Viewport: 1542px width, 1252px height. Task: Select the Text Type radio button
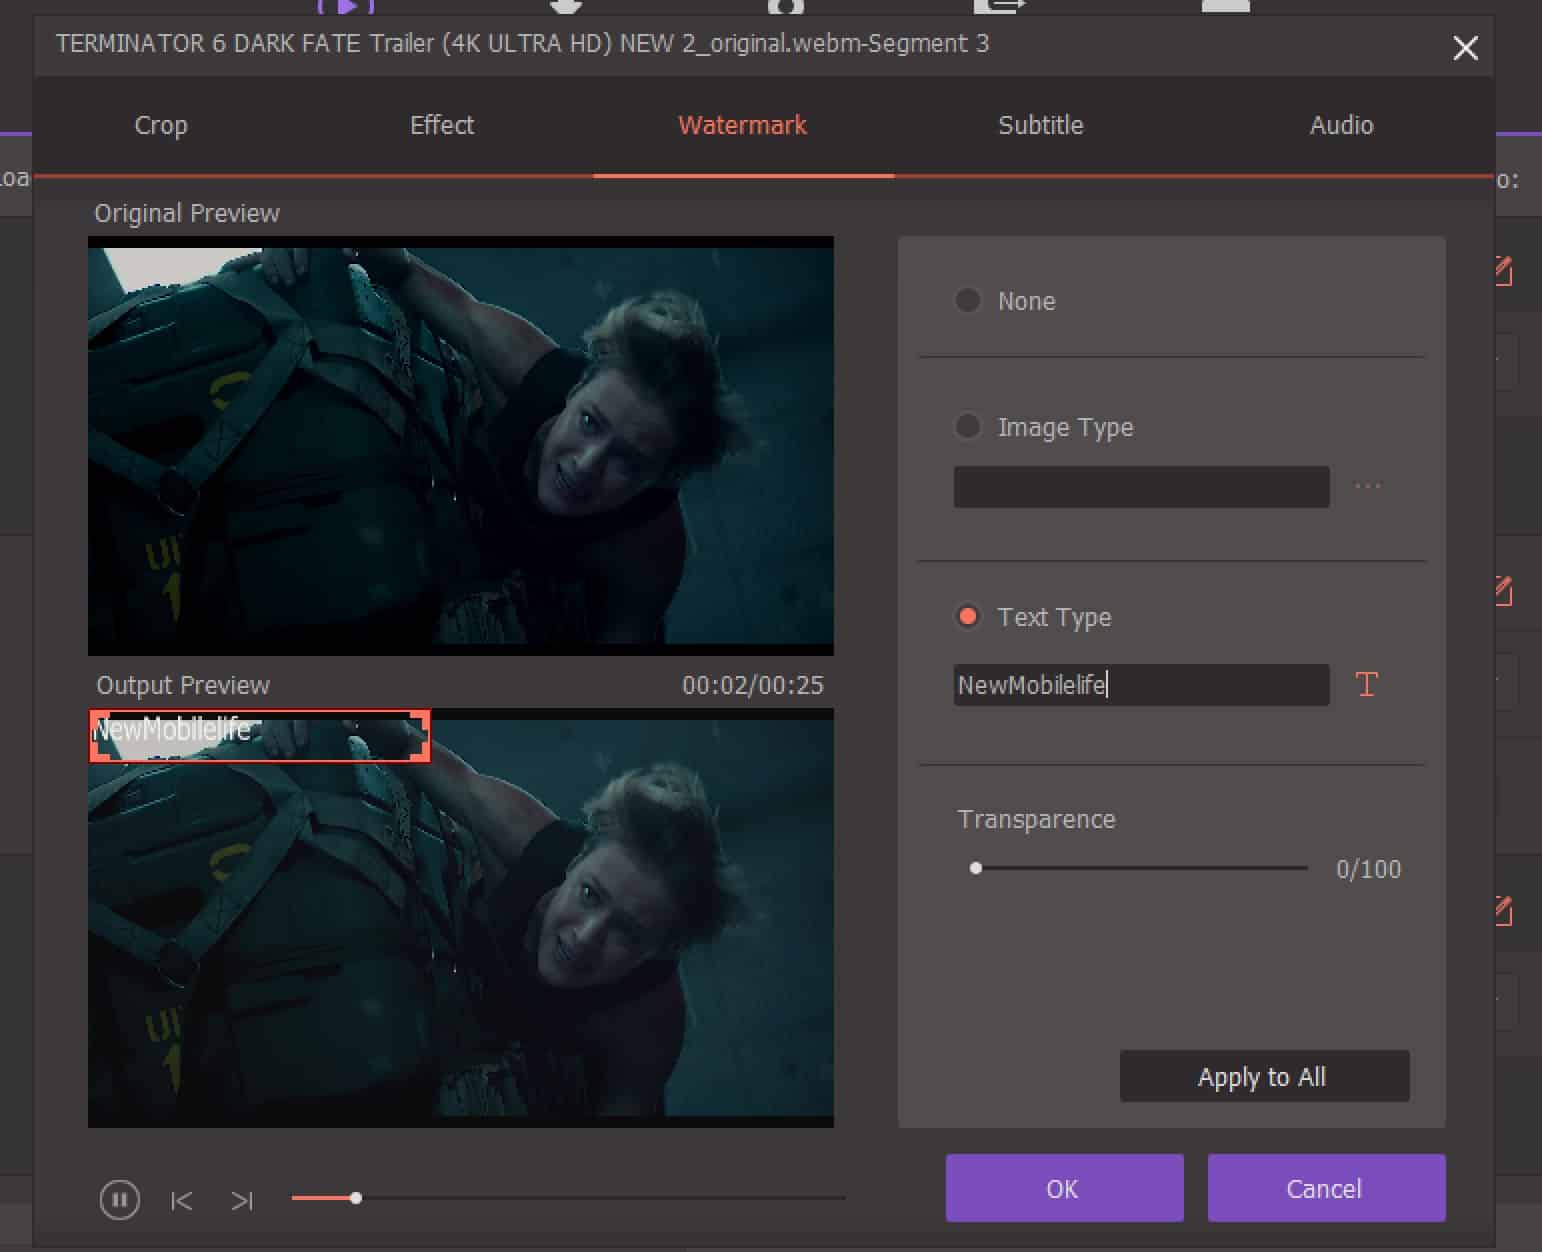pyautogui.click(x=967, y=616)
